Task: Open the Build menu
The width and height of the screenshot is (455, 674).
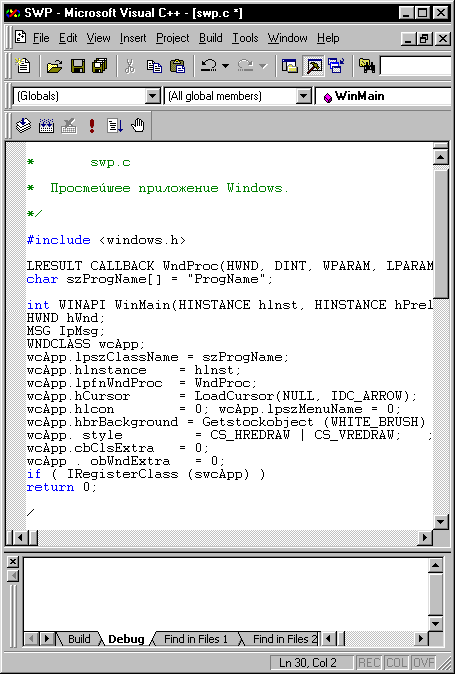Action: pyautogui.click(x=211, y=38)
